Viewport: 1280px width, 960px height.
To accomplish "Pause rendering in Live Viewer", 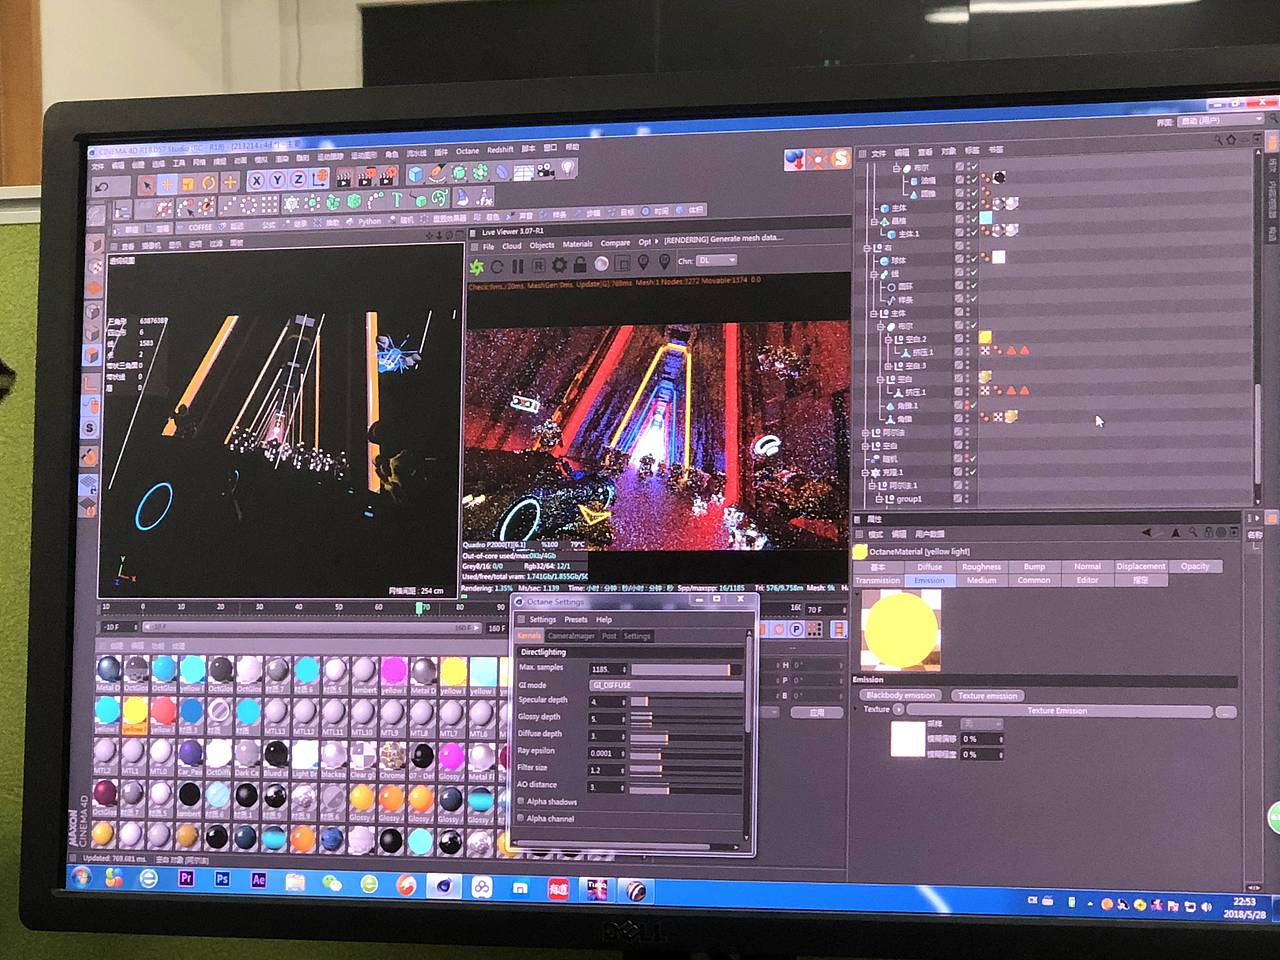I will 517,266.
